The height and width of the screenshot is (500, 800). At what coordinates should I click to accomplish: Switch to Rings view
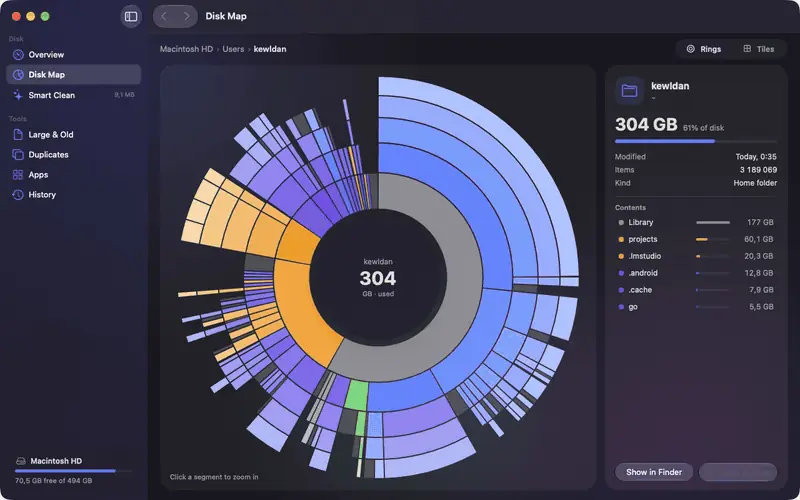(x=704, y=49)
